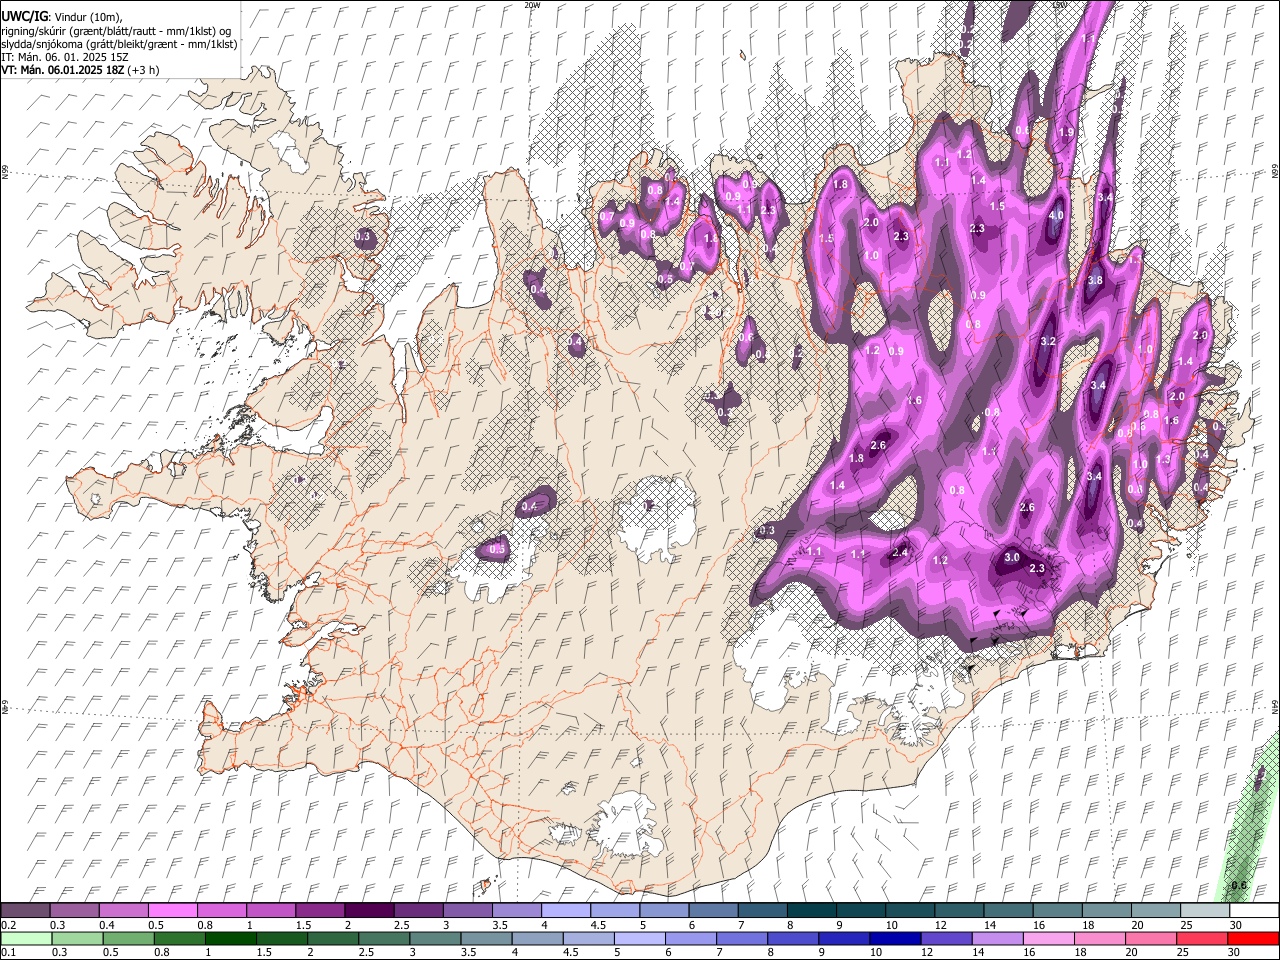Pick the purple-row 0.4–0.5 swatch
Image resolution: width=1280 pixels, height=960 pixels.
click(124, 911)
